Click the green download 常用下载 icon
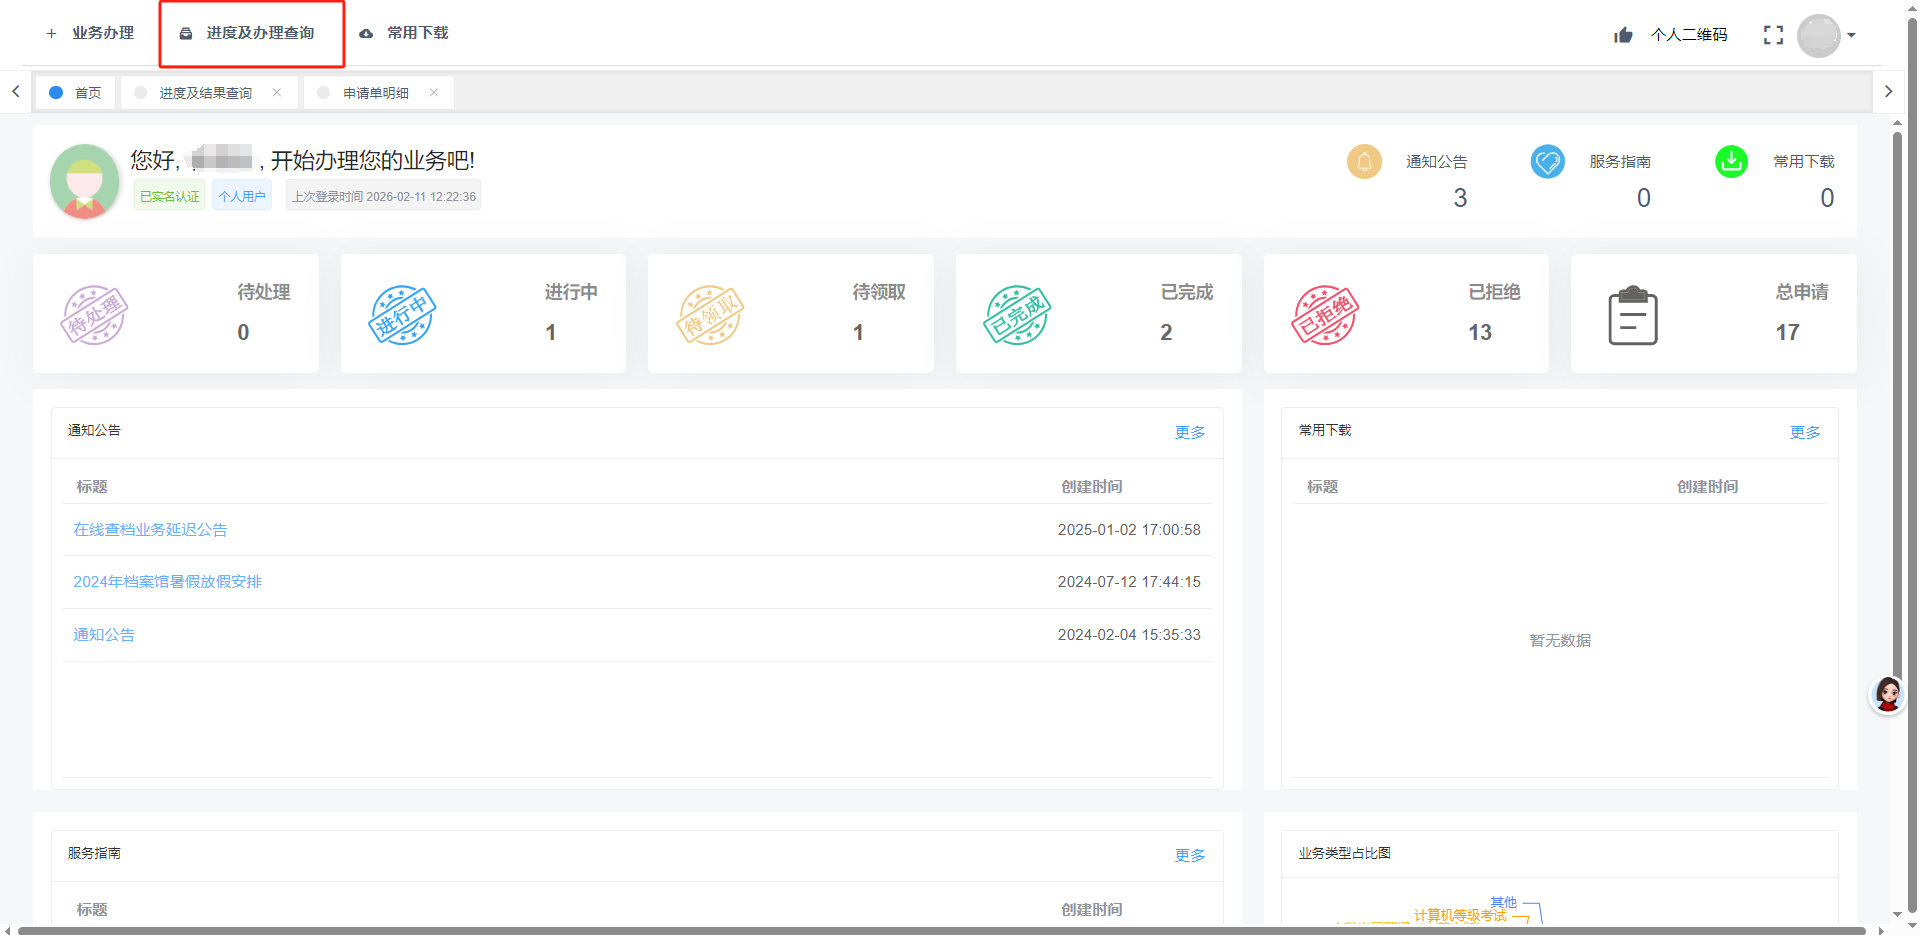 point(1731,161)
